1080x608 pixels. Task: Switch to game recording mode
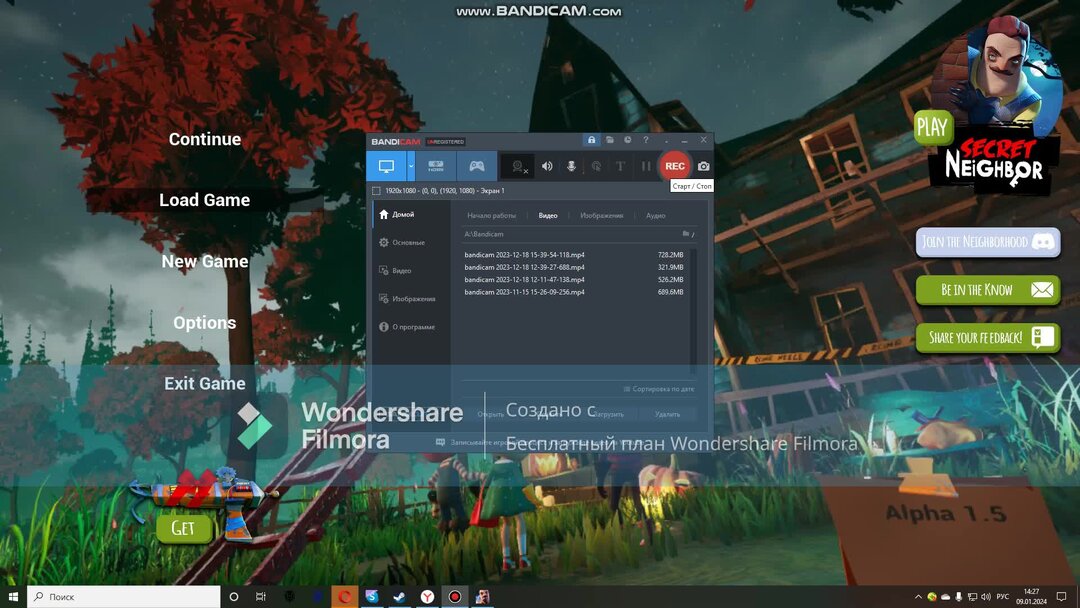(x=477, y=166)
